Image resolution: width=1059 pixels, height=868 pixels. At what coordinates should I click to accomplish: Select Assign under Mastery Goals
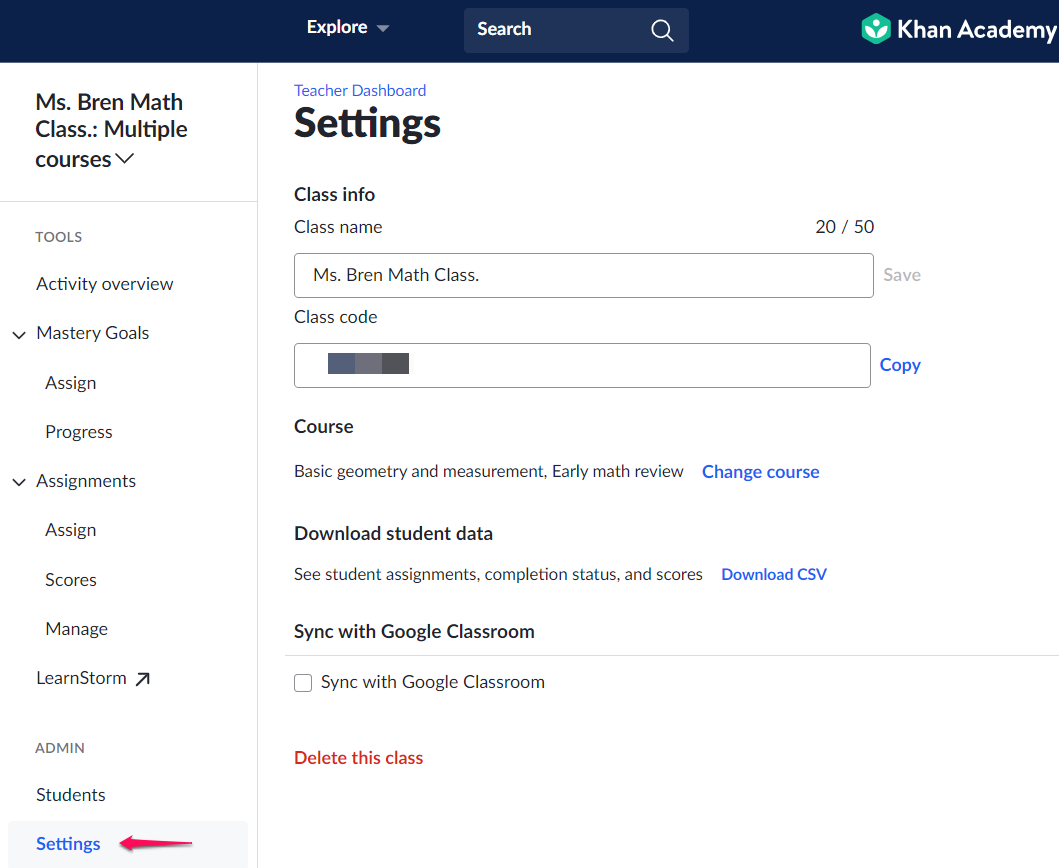point(71,383)
